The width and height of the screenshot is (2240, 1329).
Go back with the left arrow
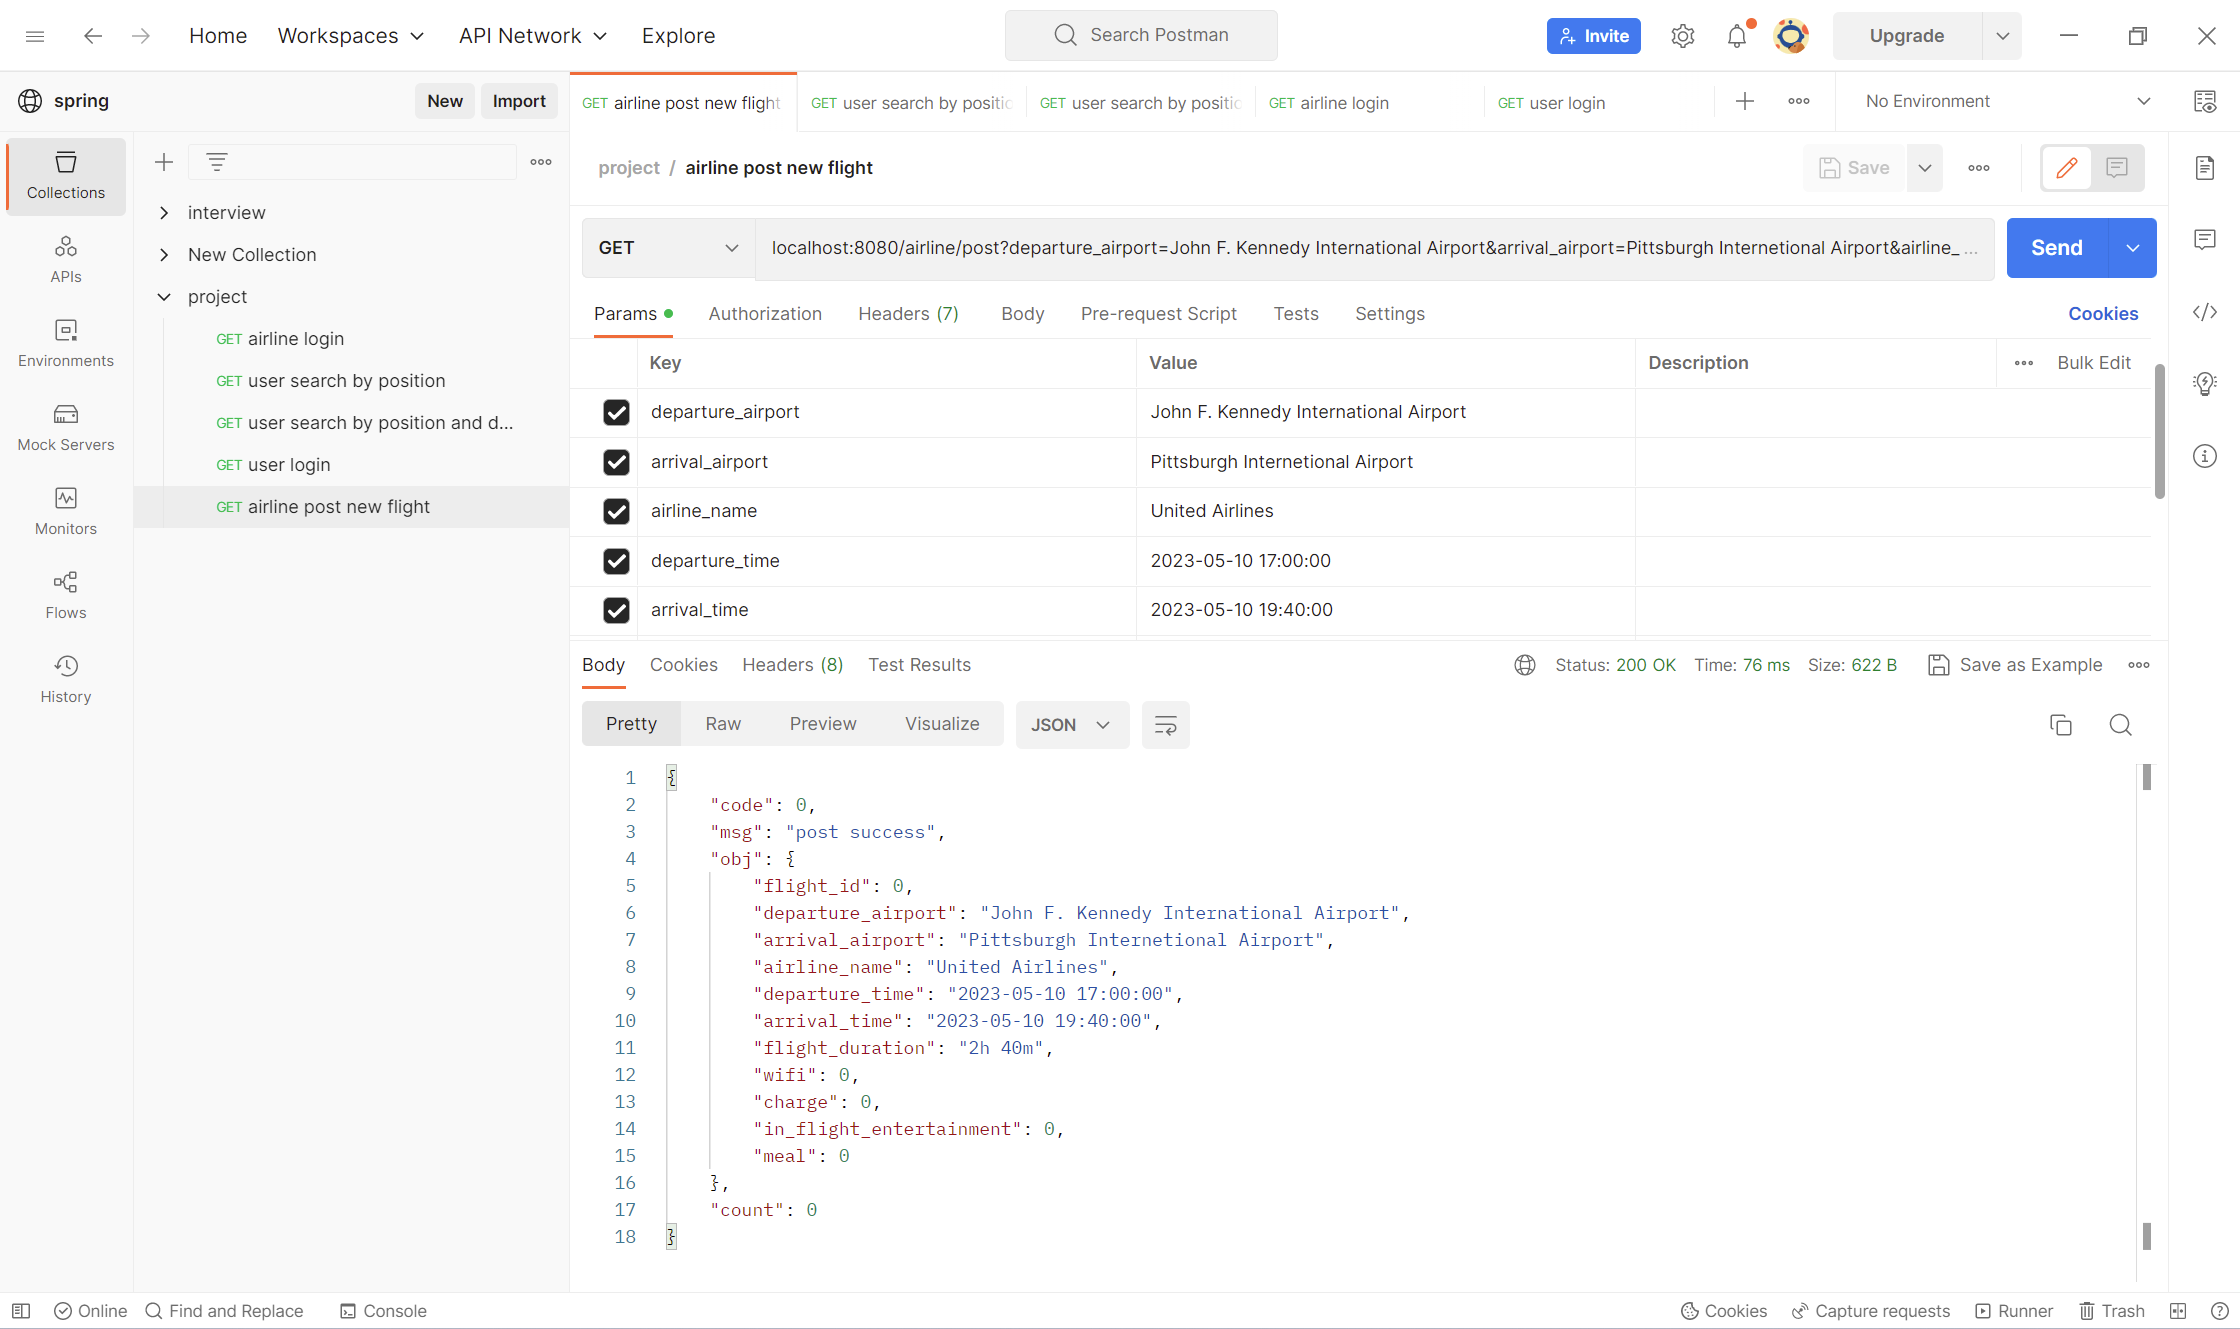pos(93,36)
